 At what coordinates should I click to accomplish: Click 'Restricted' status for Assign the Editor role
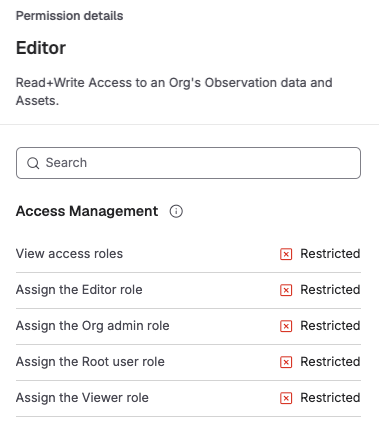(330, 290)
